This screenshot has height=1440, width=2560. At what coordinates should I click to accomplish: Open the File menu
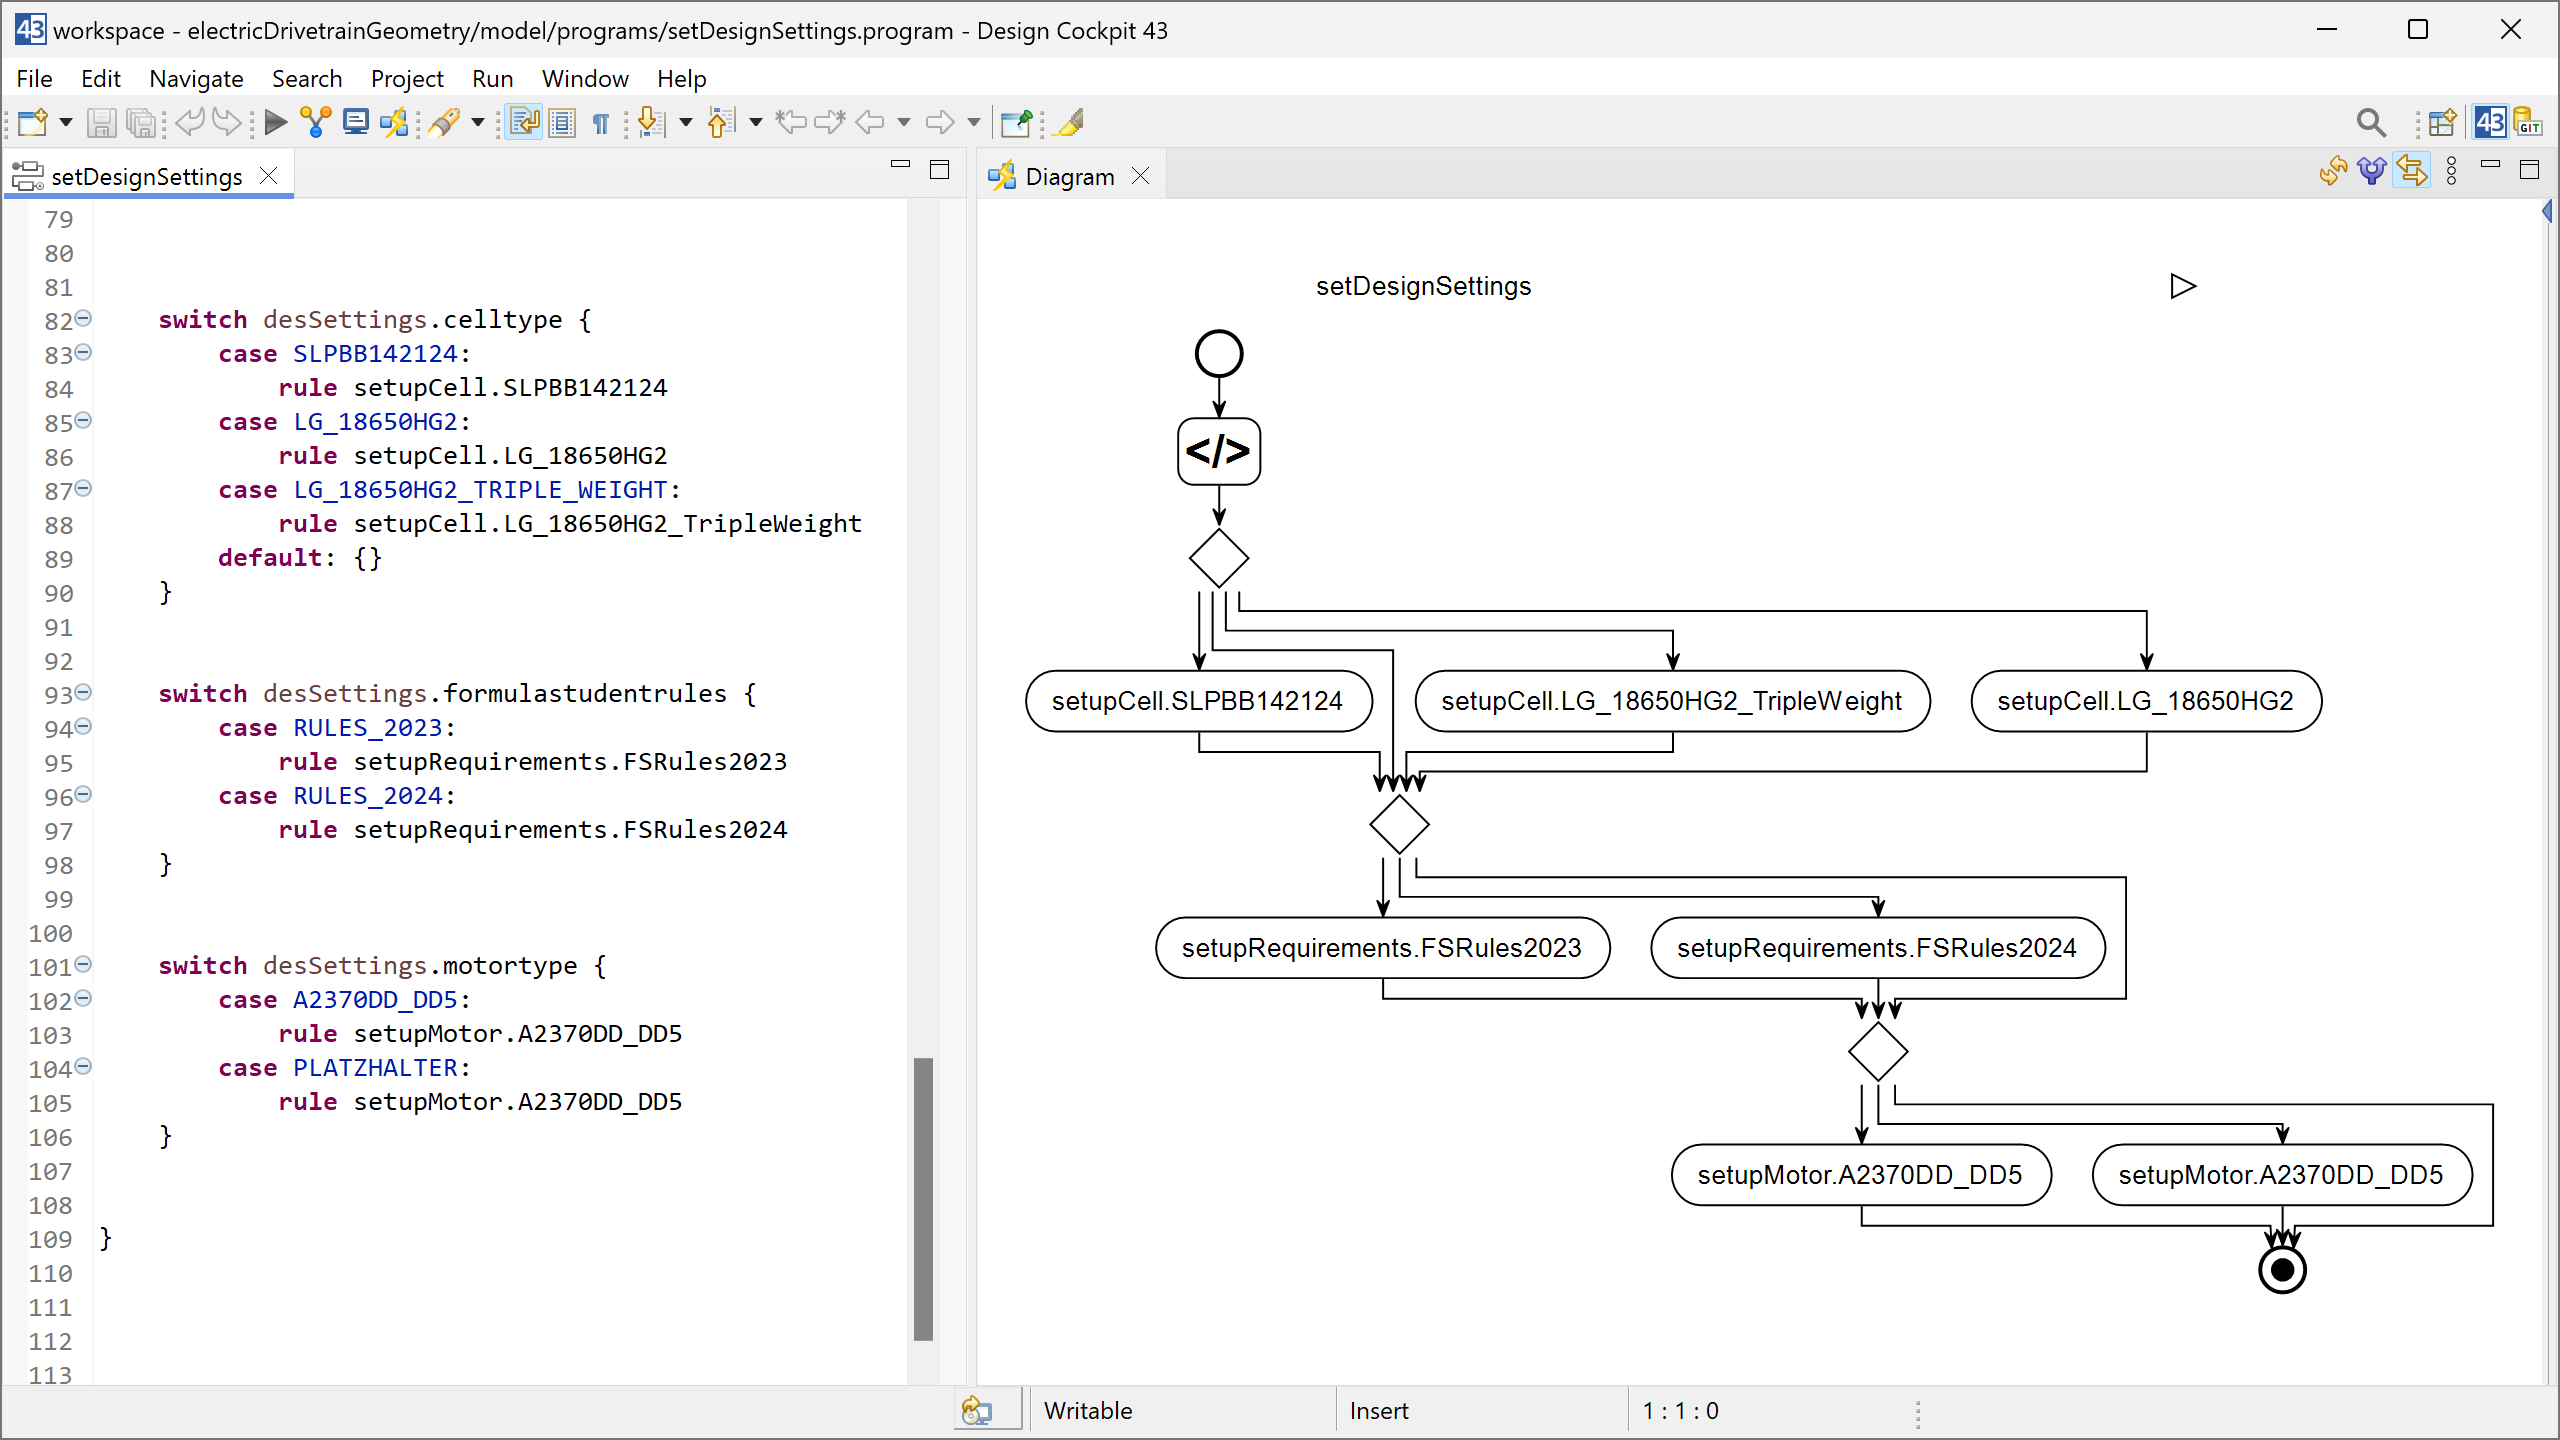point(34,78)
